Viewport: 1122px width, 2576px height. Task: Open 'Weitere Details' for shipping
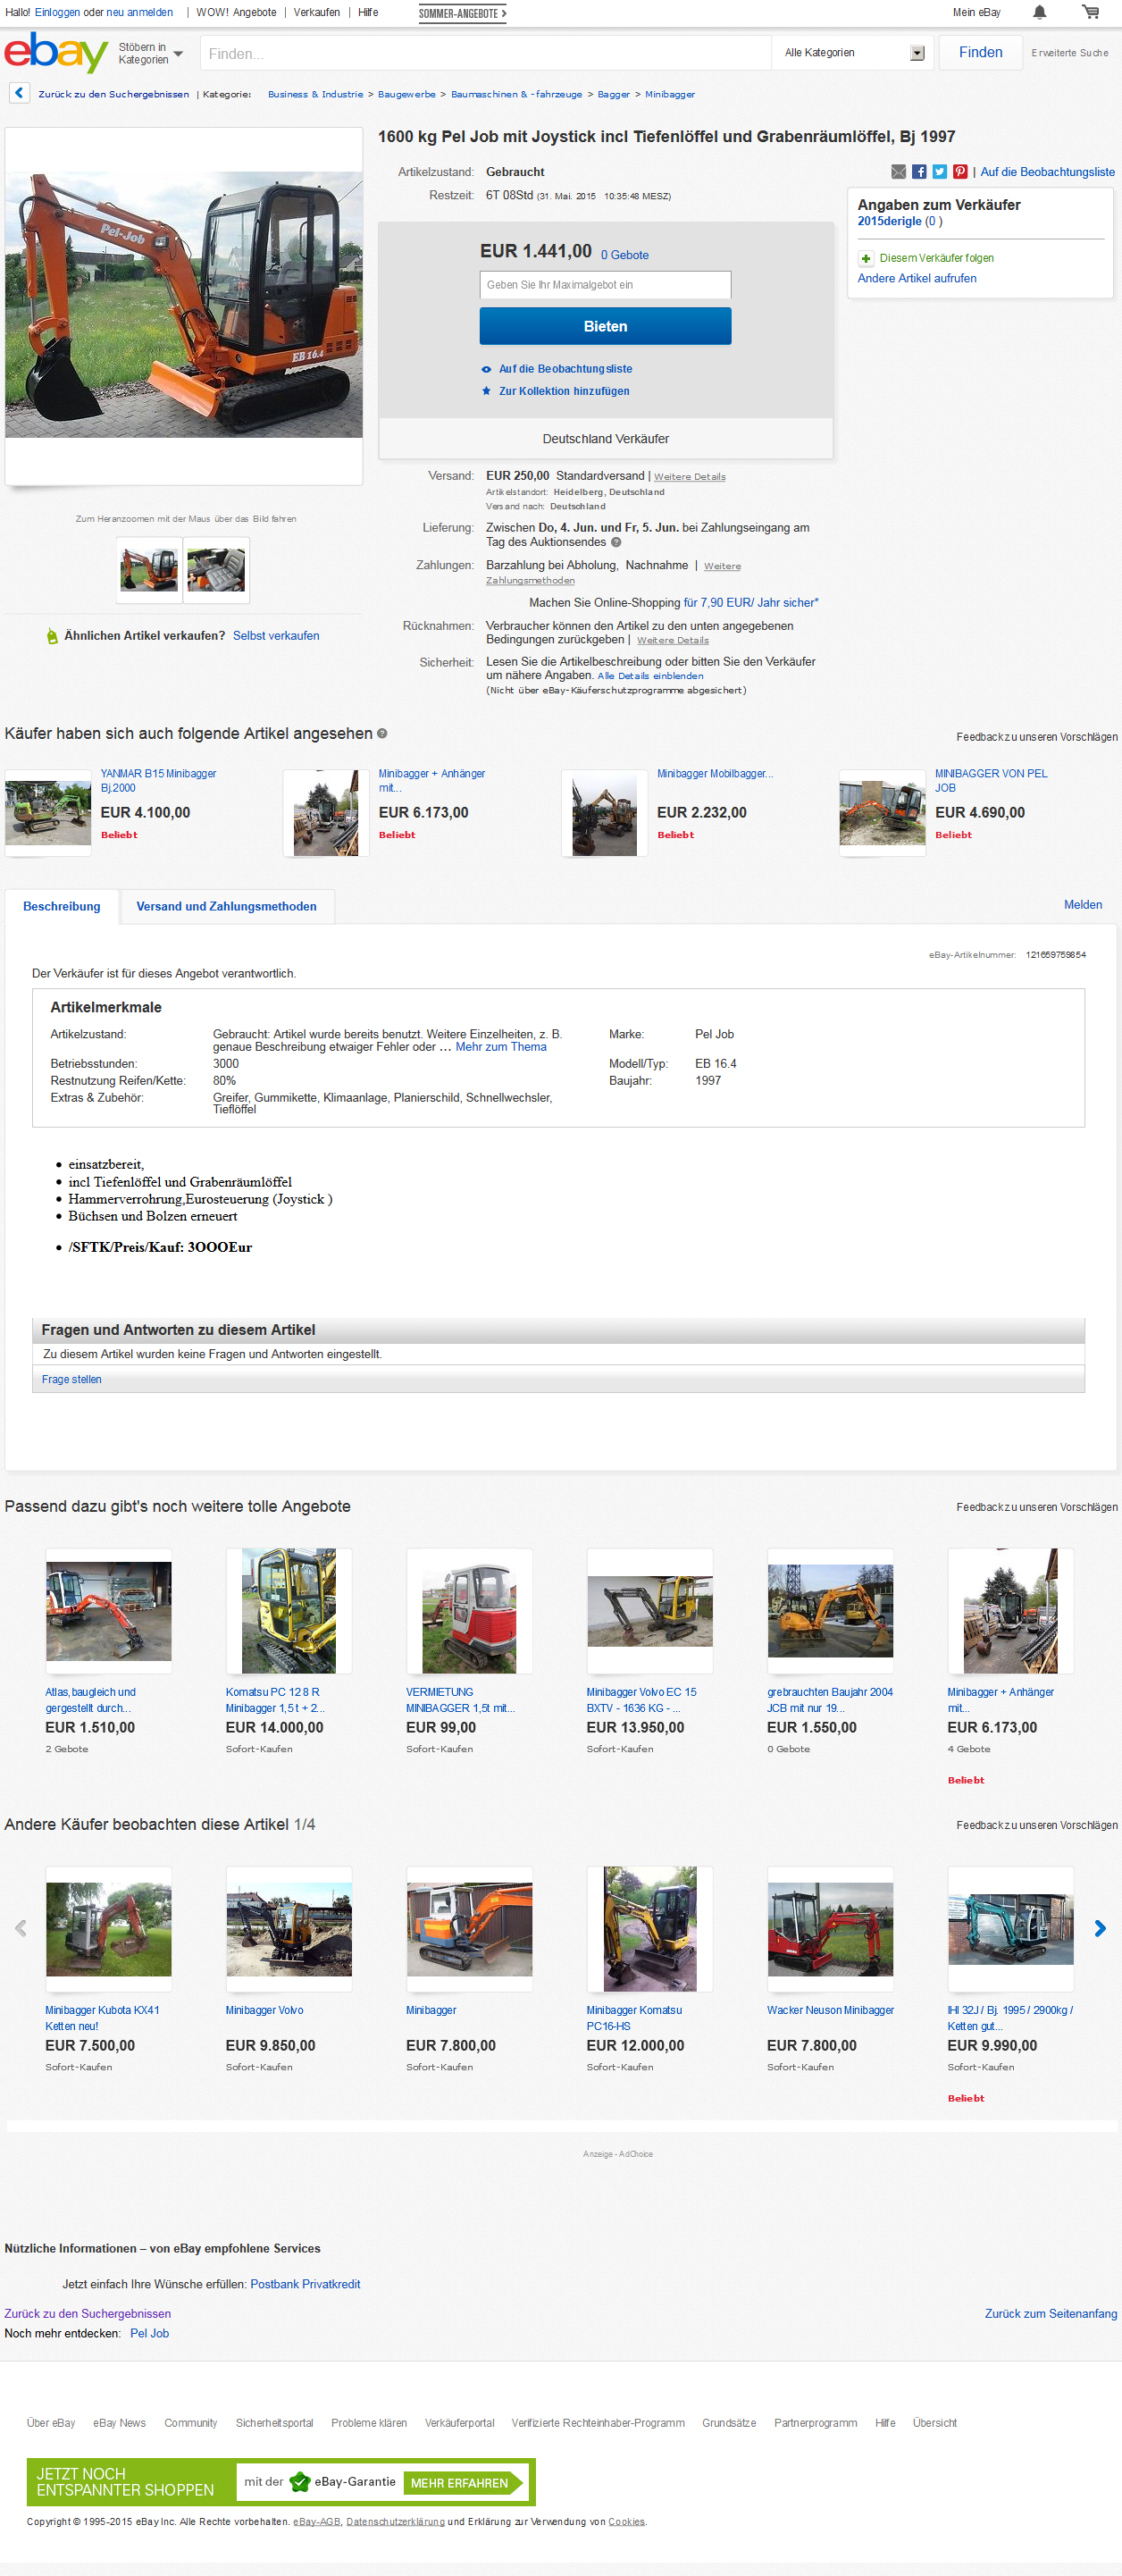(x=690, y=477)
